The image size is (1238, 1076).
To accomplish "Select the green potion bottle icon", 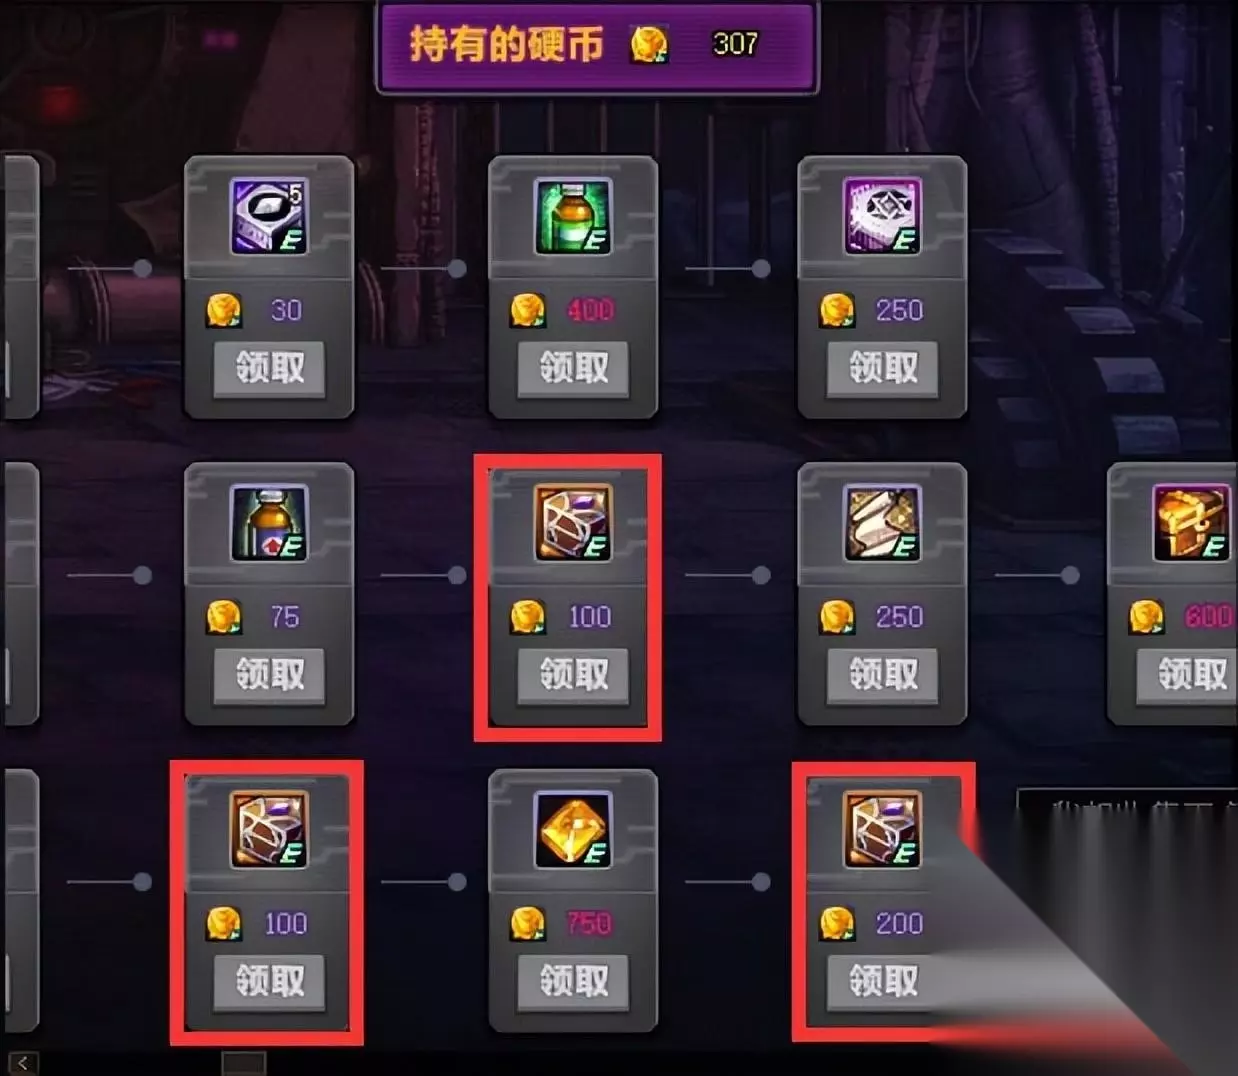I will coord(573,216).
